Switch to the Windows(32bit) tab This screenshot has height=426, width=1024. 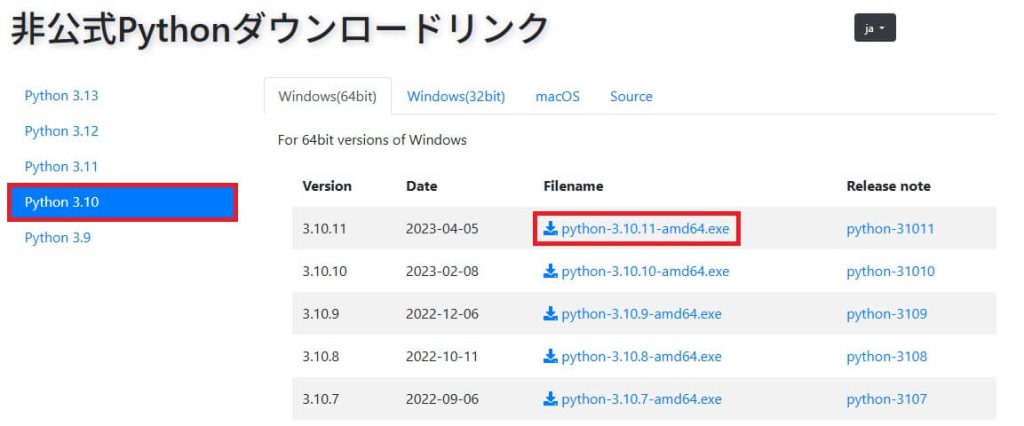[x=456, y=97]
